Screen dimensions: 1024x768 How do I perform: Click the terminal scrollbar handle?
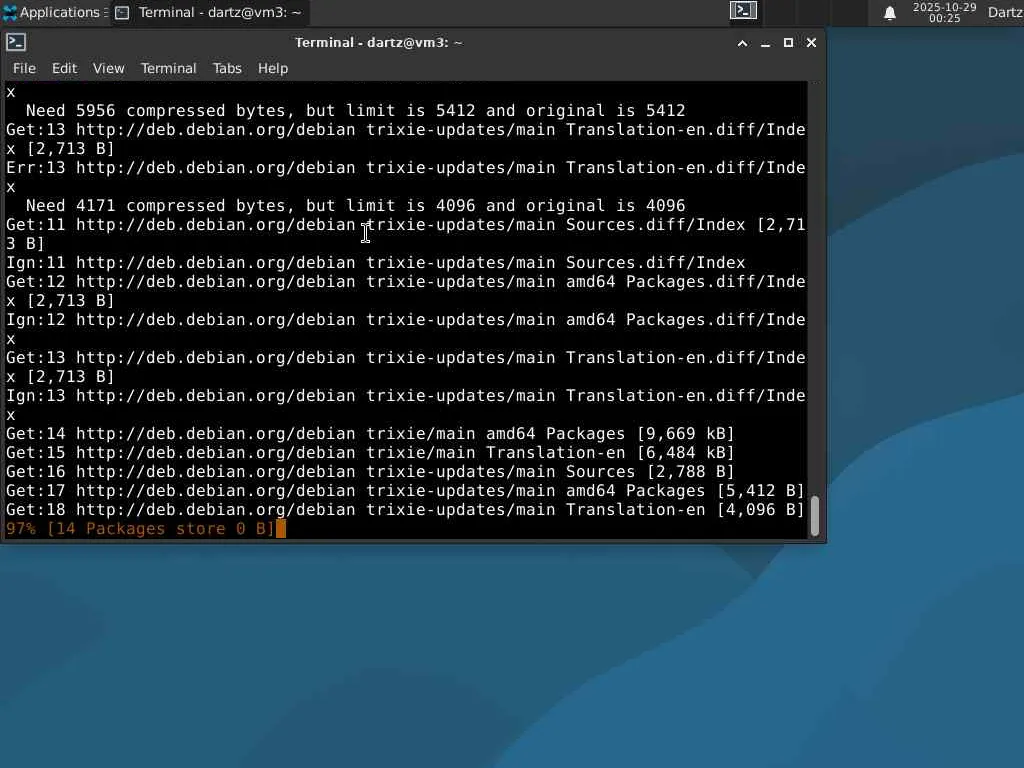pos(815,516)
